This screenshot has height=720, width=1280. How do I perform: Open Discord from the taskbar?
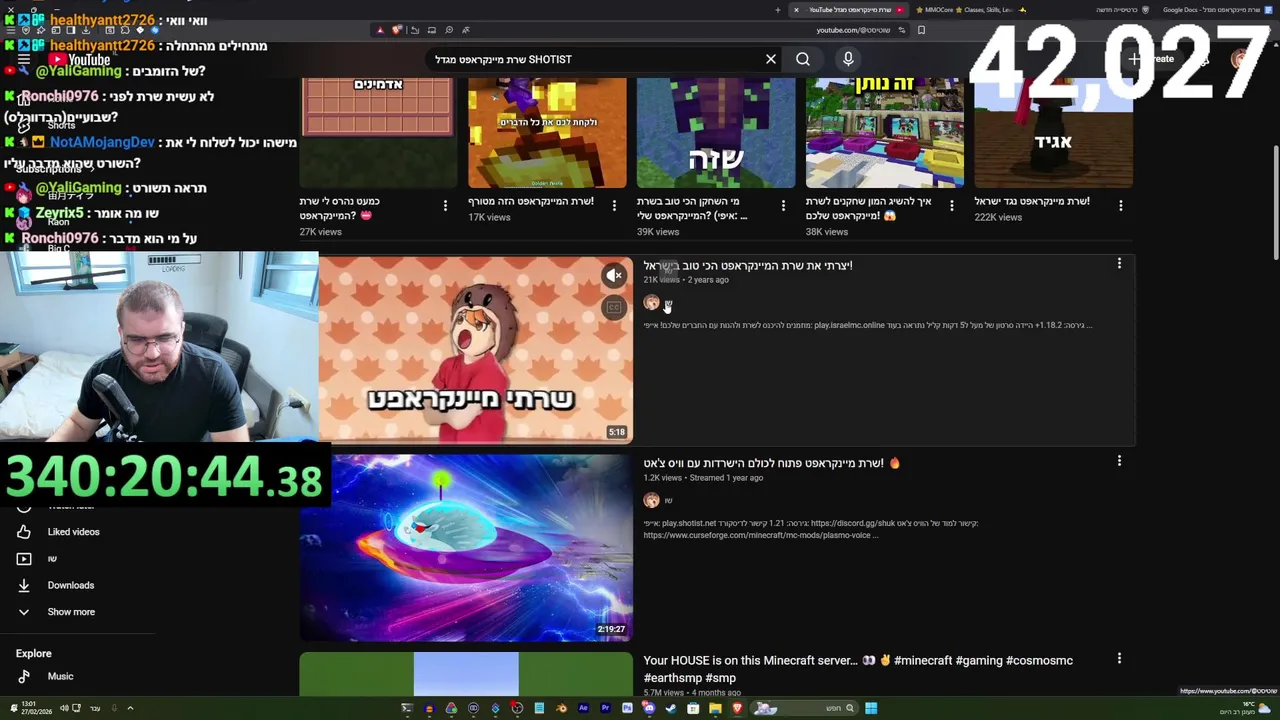[x=649, y=708]
